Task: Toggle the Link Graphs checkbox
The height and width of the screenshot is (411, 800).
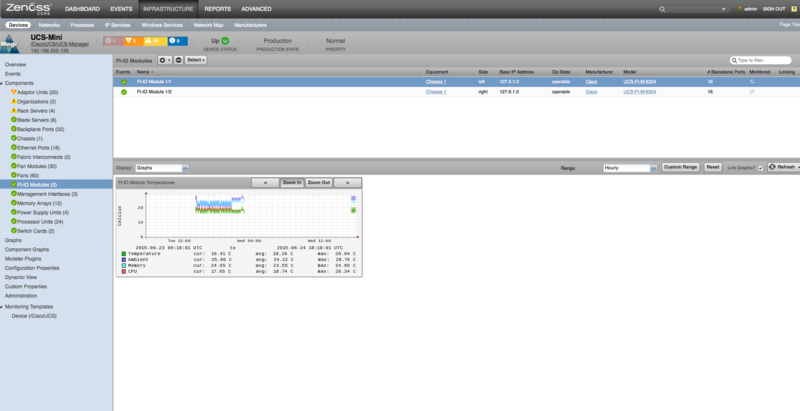Action: coord(760,168)
